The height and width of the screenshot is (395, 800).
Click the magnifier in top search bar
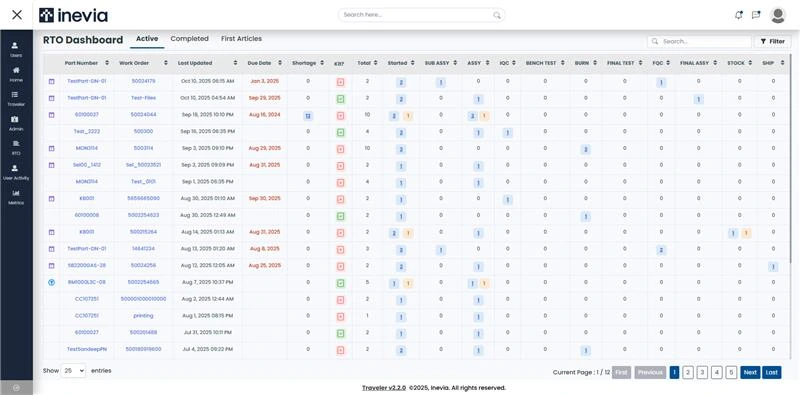pyautogui.click(x=496, y=15)
